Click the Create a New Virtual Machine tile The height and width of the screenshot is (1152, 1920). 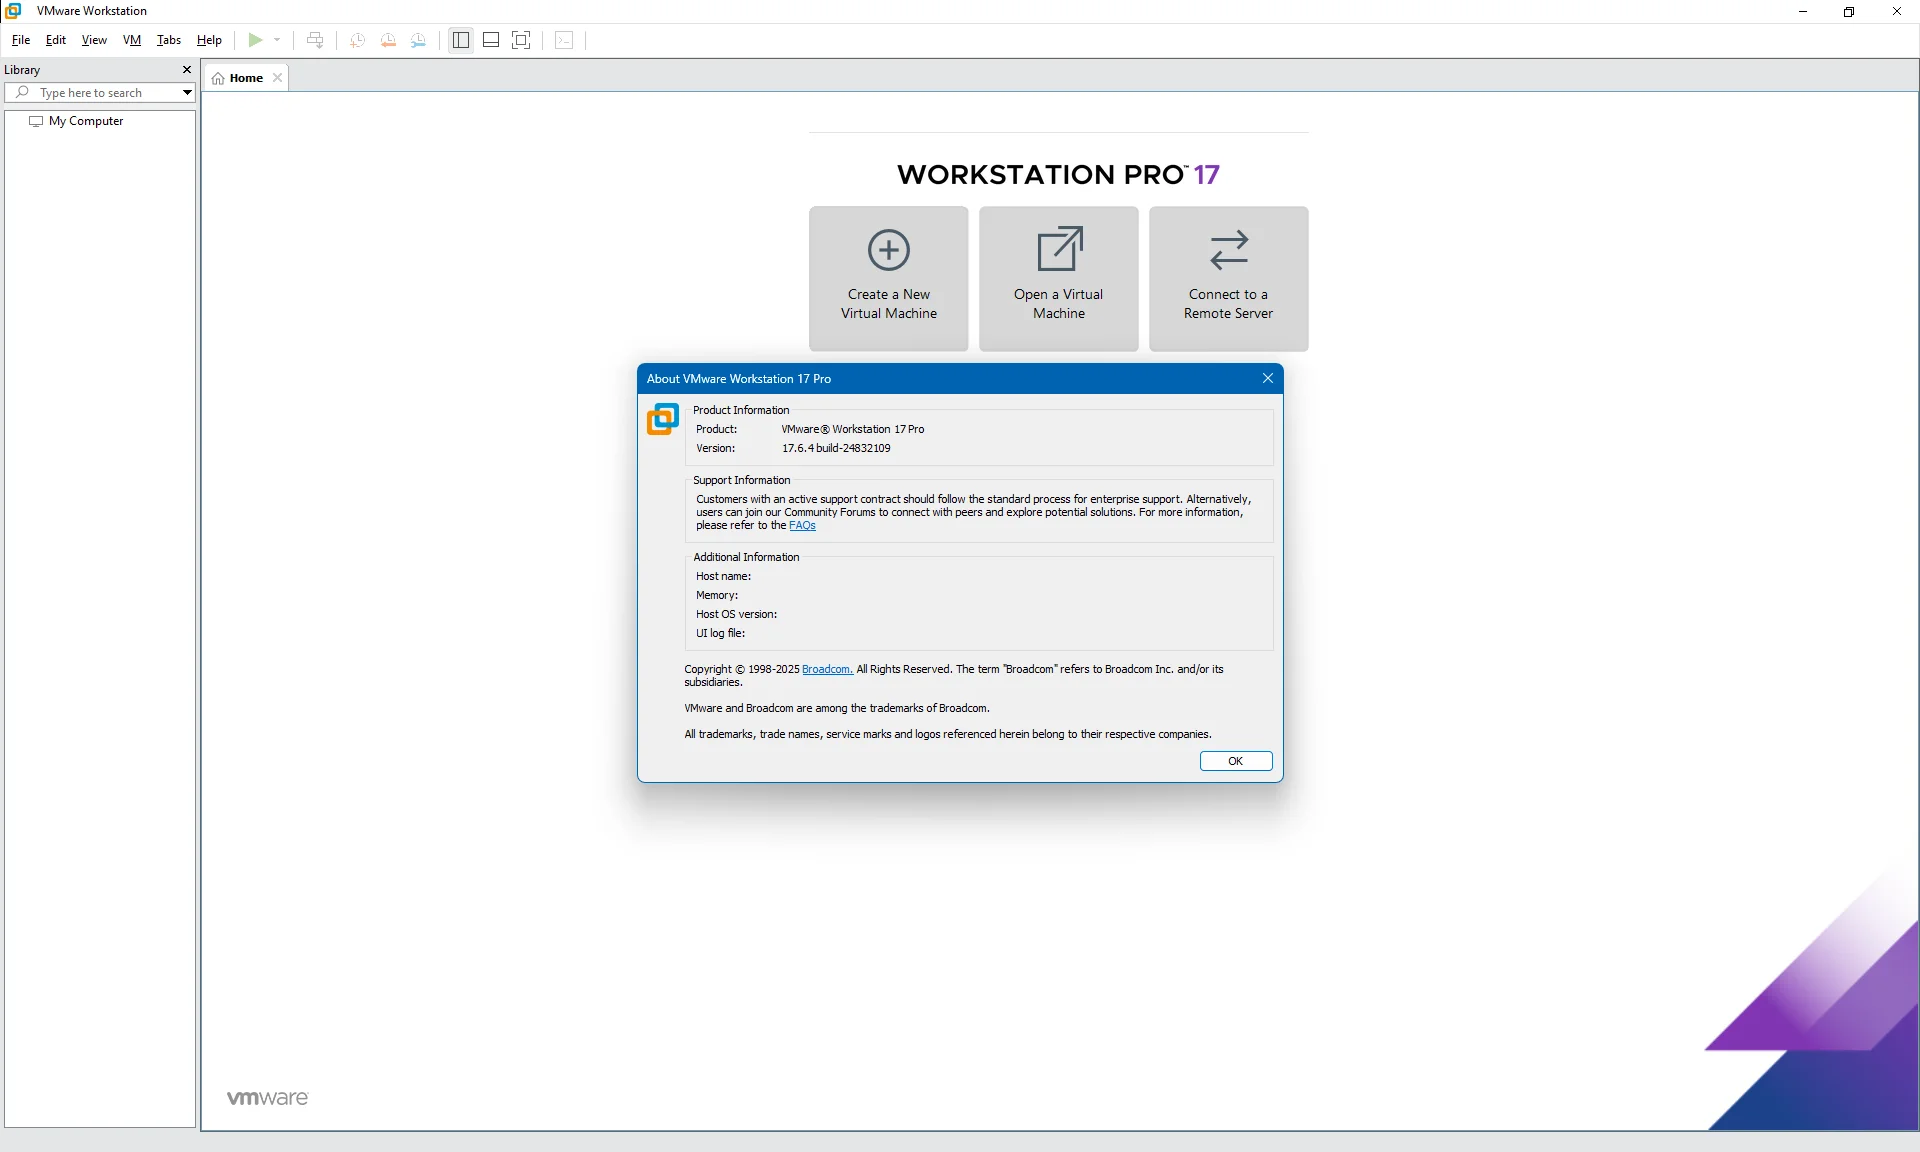pos(888,278)
